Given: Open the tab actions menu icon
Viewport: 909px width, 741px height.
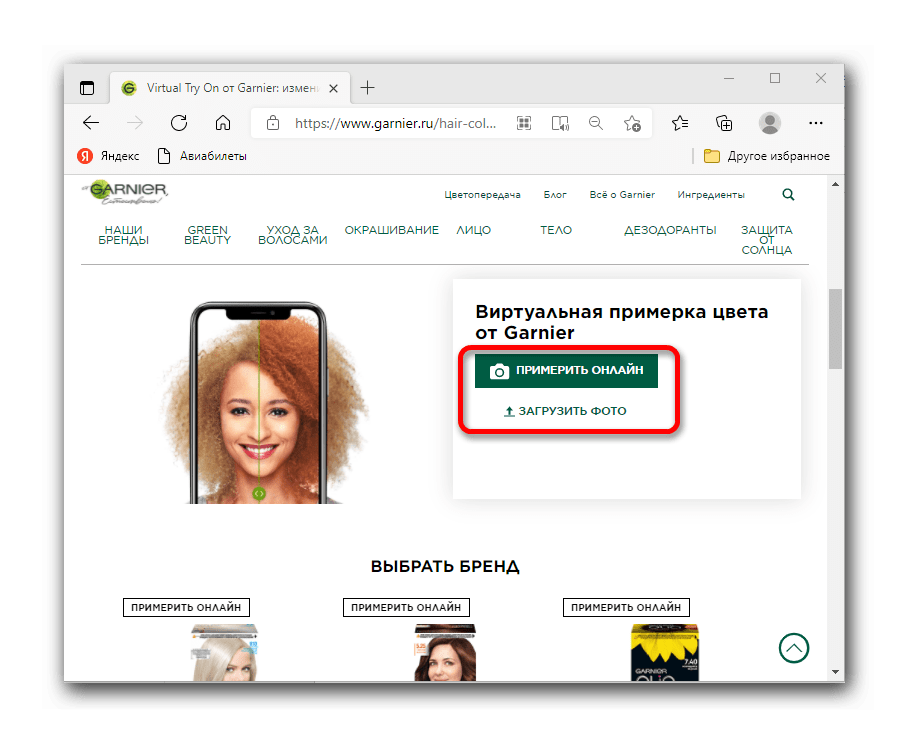Looking at the screenshot, I should pos(87,88).
